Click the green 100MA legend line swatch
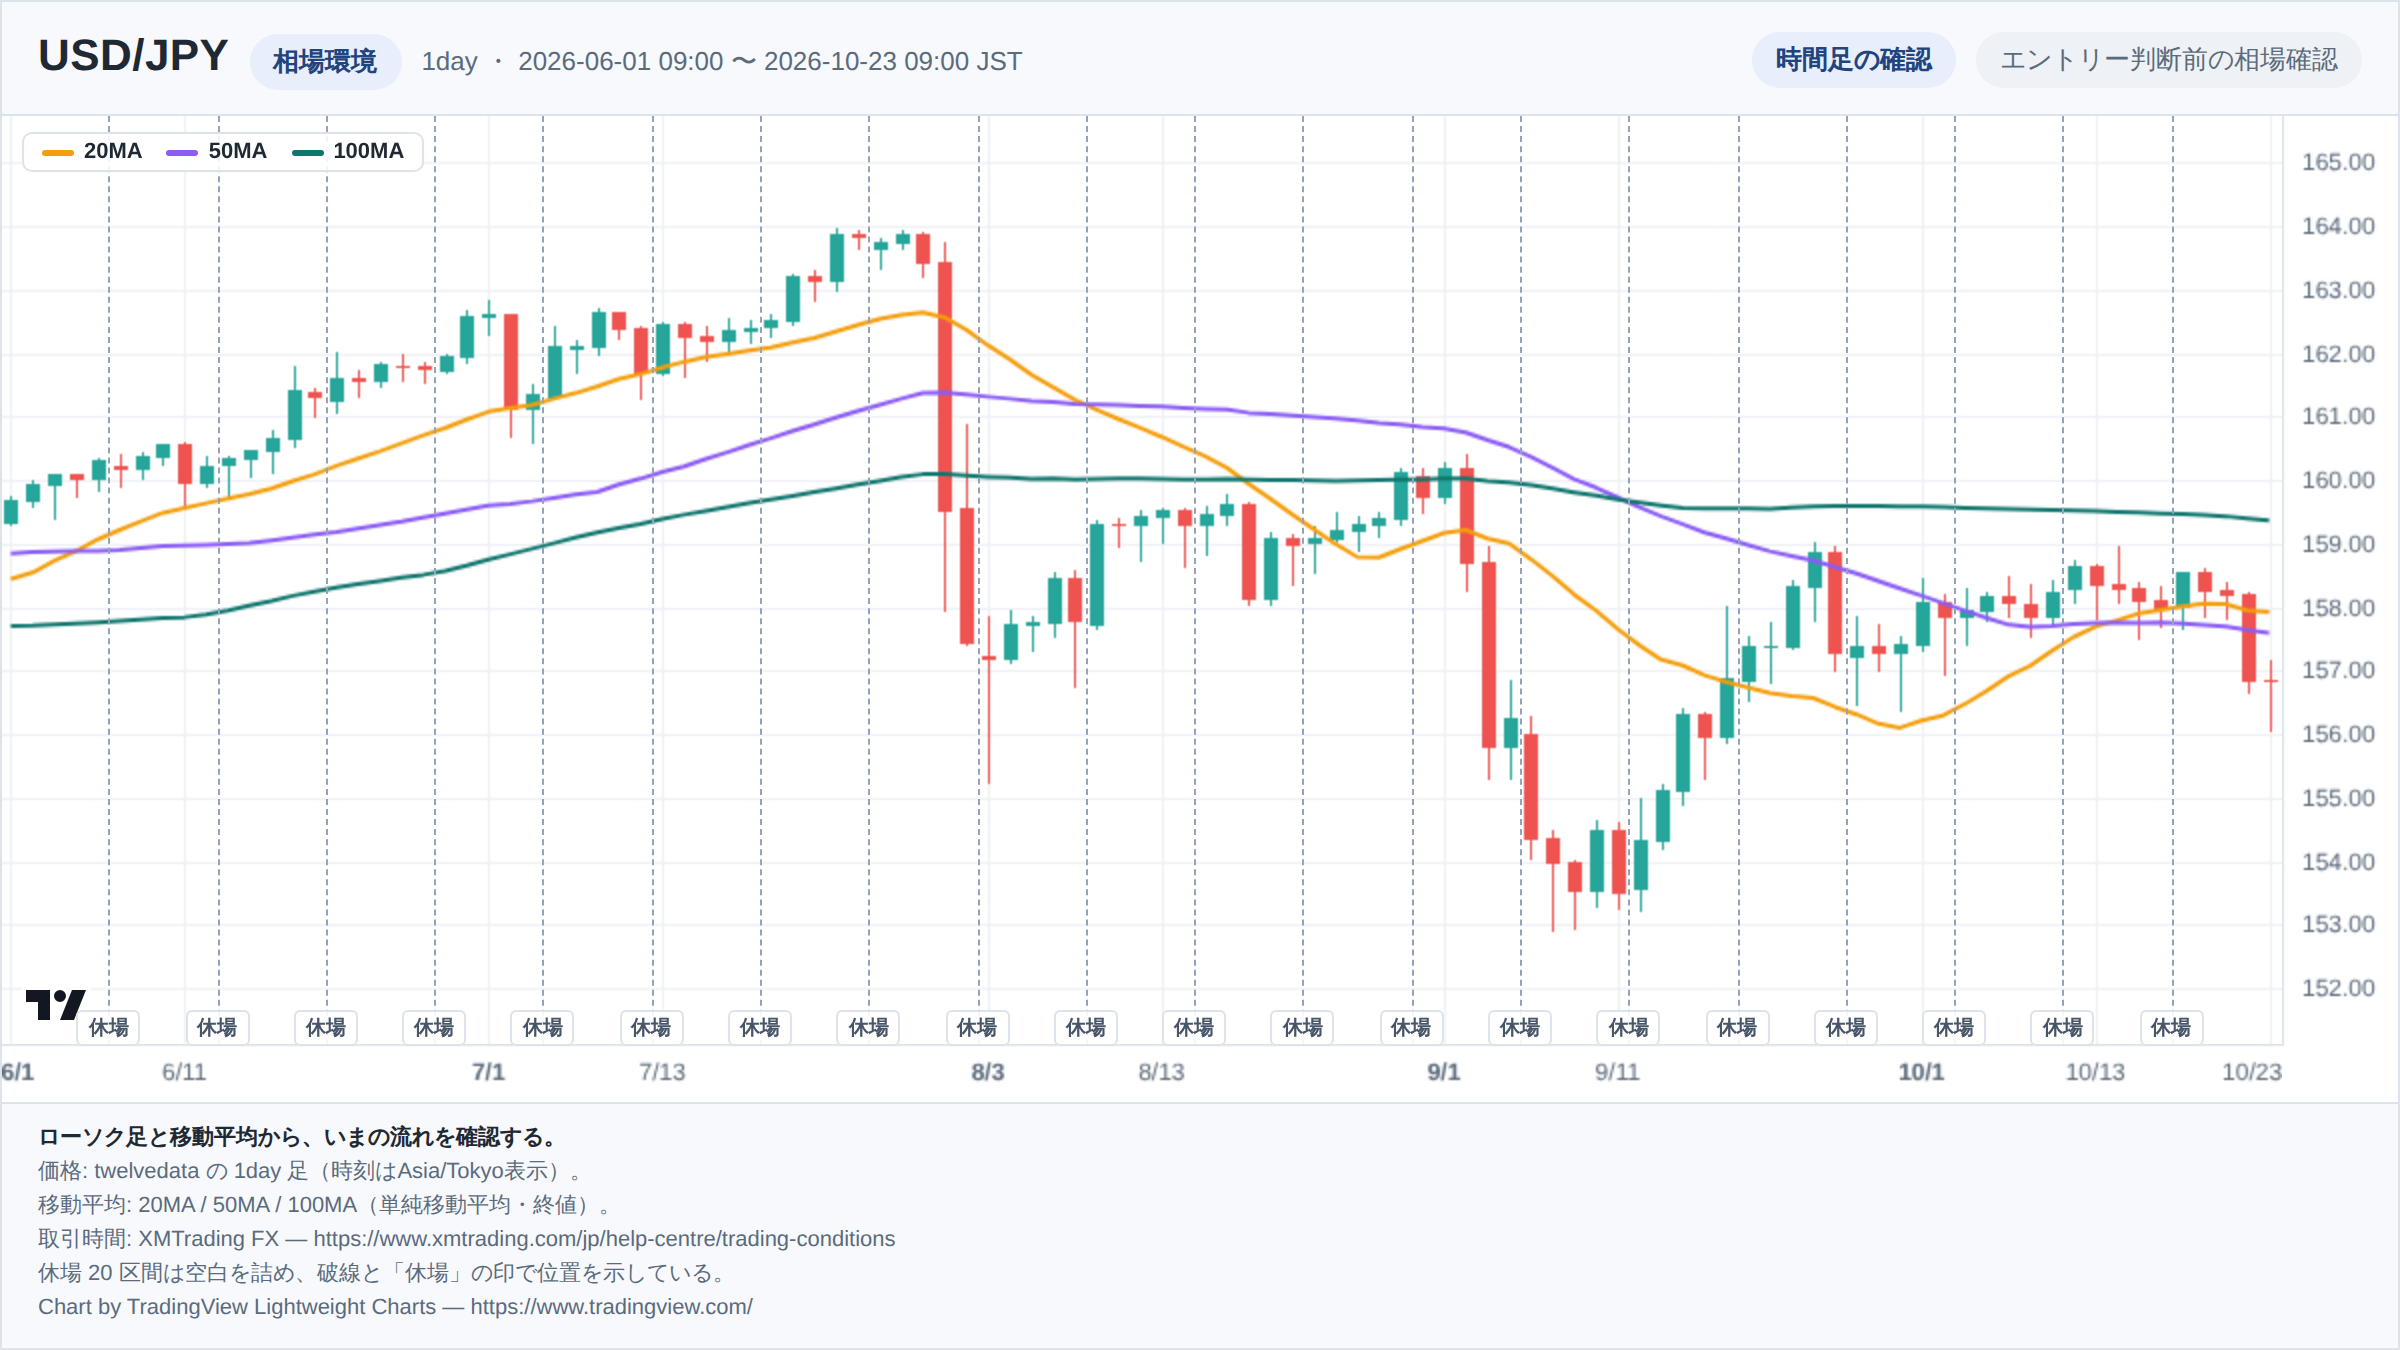Viewport: 2400px width, 1350px height. (x=307, y=152)
